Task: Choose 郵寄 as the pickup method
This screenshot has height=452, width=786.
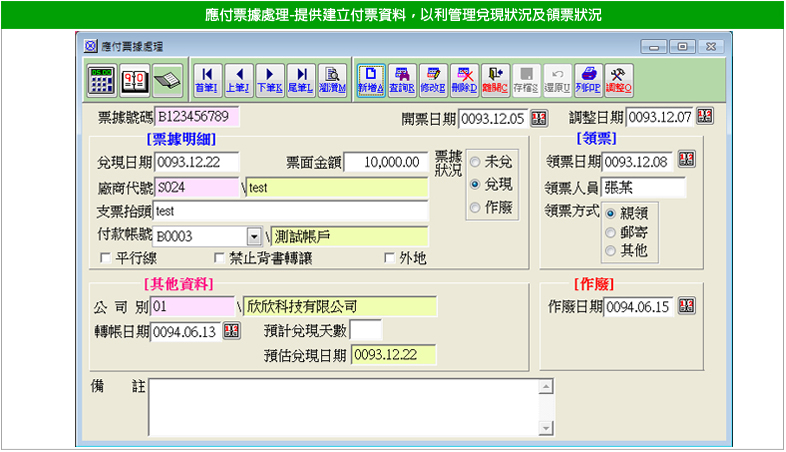Action: coord(611,231)
